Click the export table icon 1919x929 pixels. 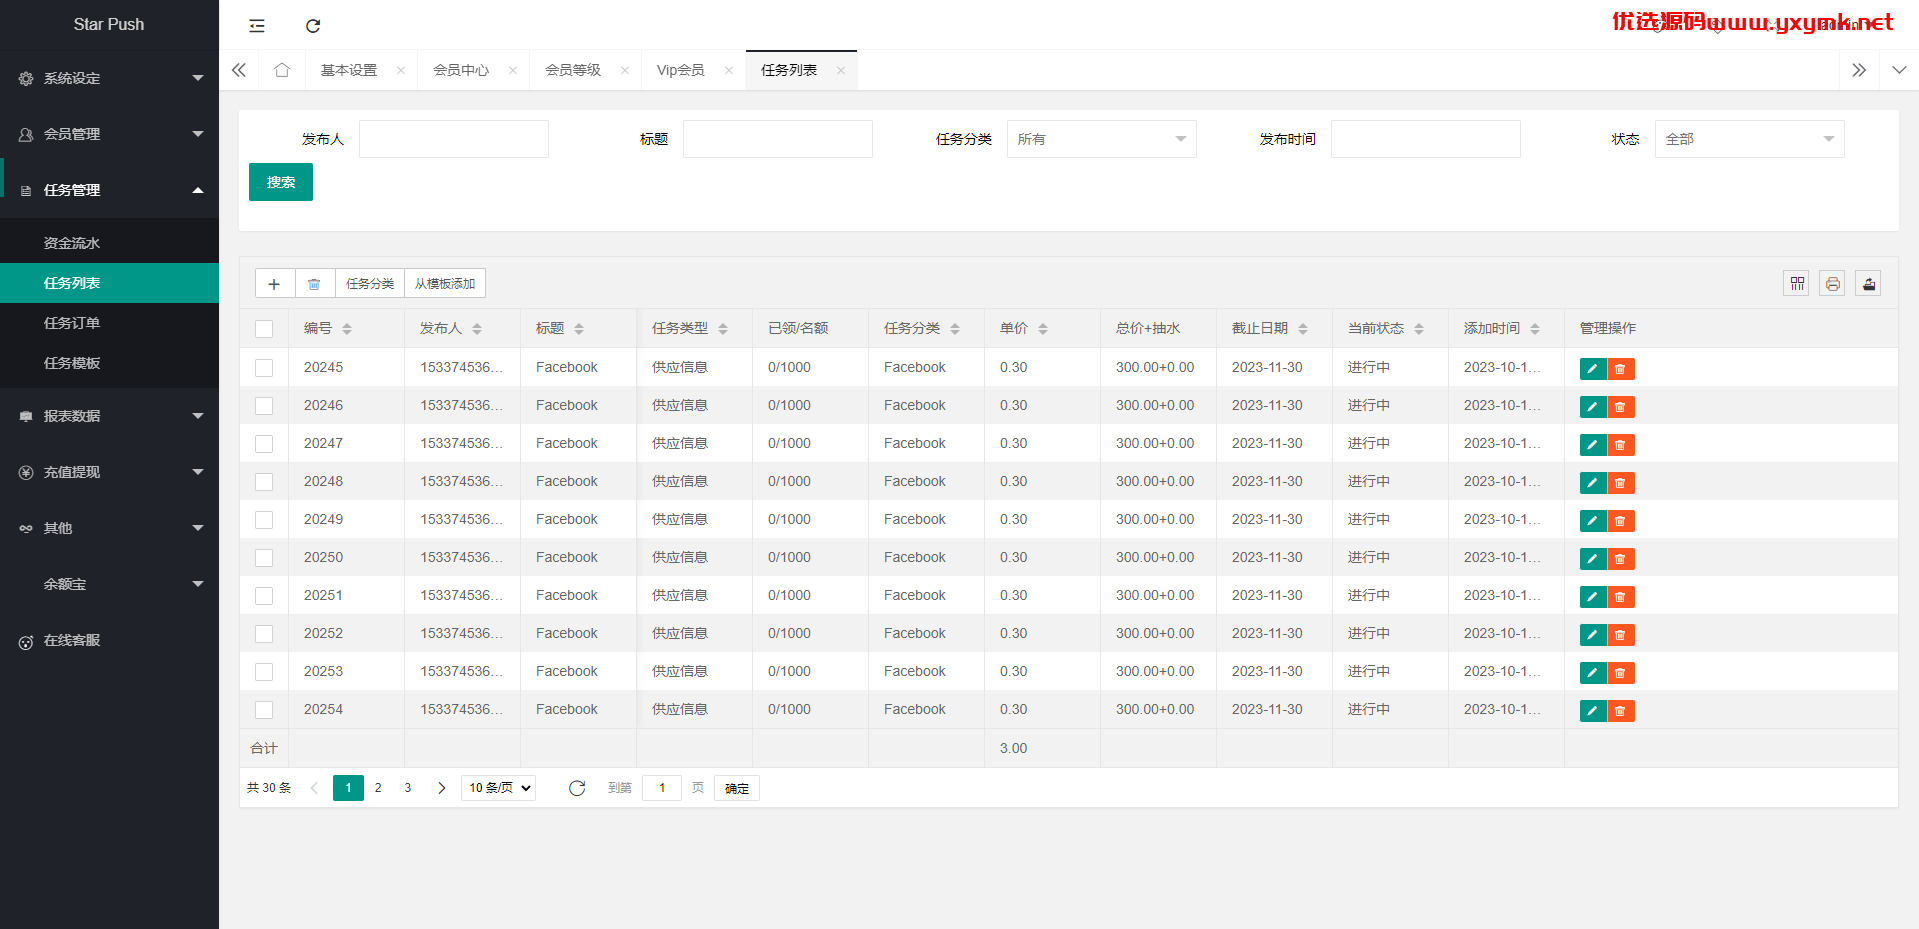(1868, 284)
